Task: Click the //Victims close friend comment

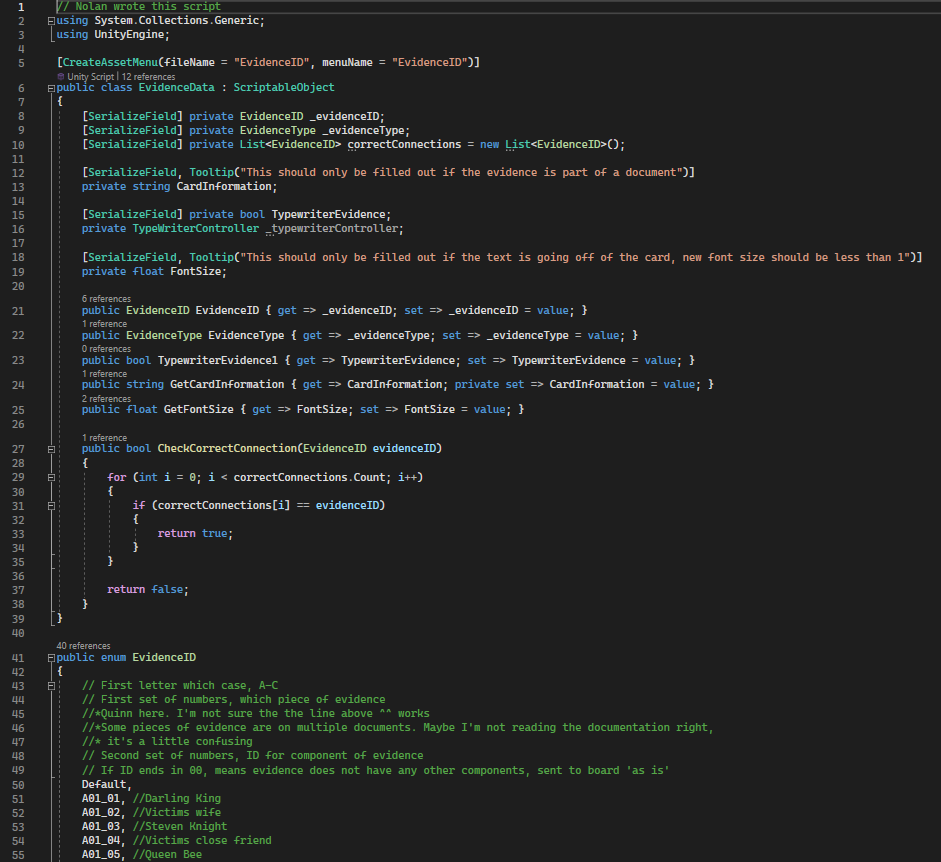Action: point(202,840)
